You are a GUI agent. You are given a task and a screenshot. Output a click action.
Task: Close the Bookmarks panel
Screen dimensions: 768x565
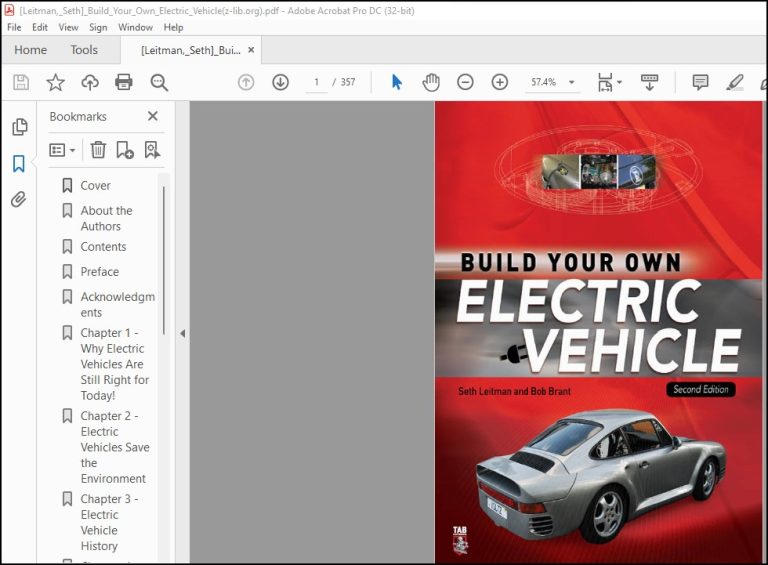click(153, 116)
